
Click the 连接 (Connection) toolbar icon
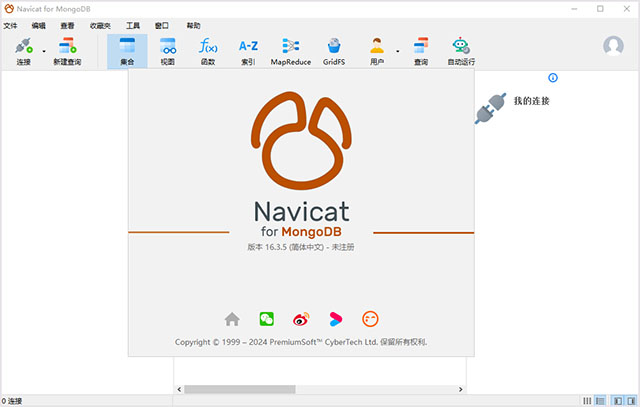click(22, 50)
